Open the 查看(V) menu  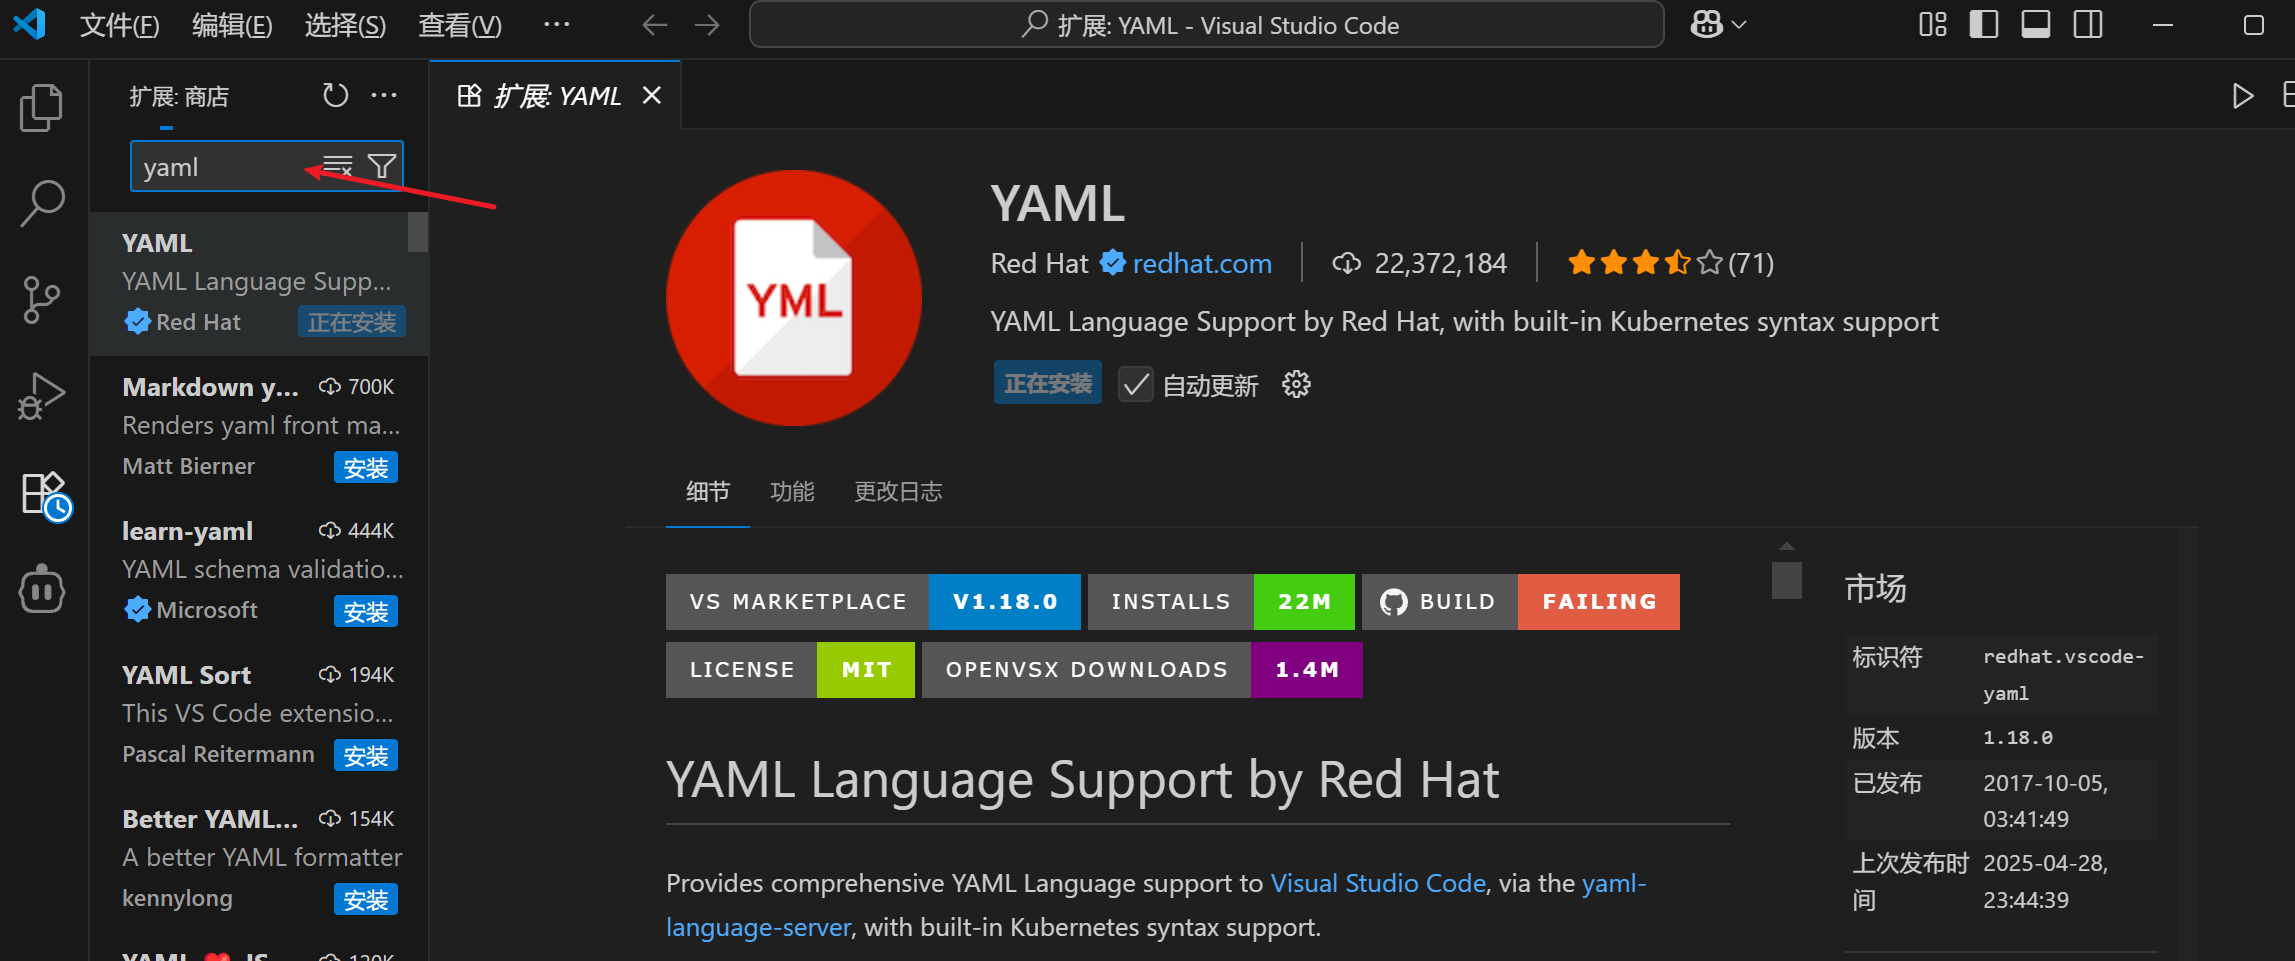pos(460,25)
